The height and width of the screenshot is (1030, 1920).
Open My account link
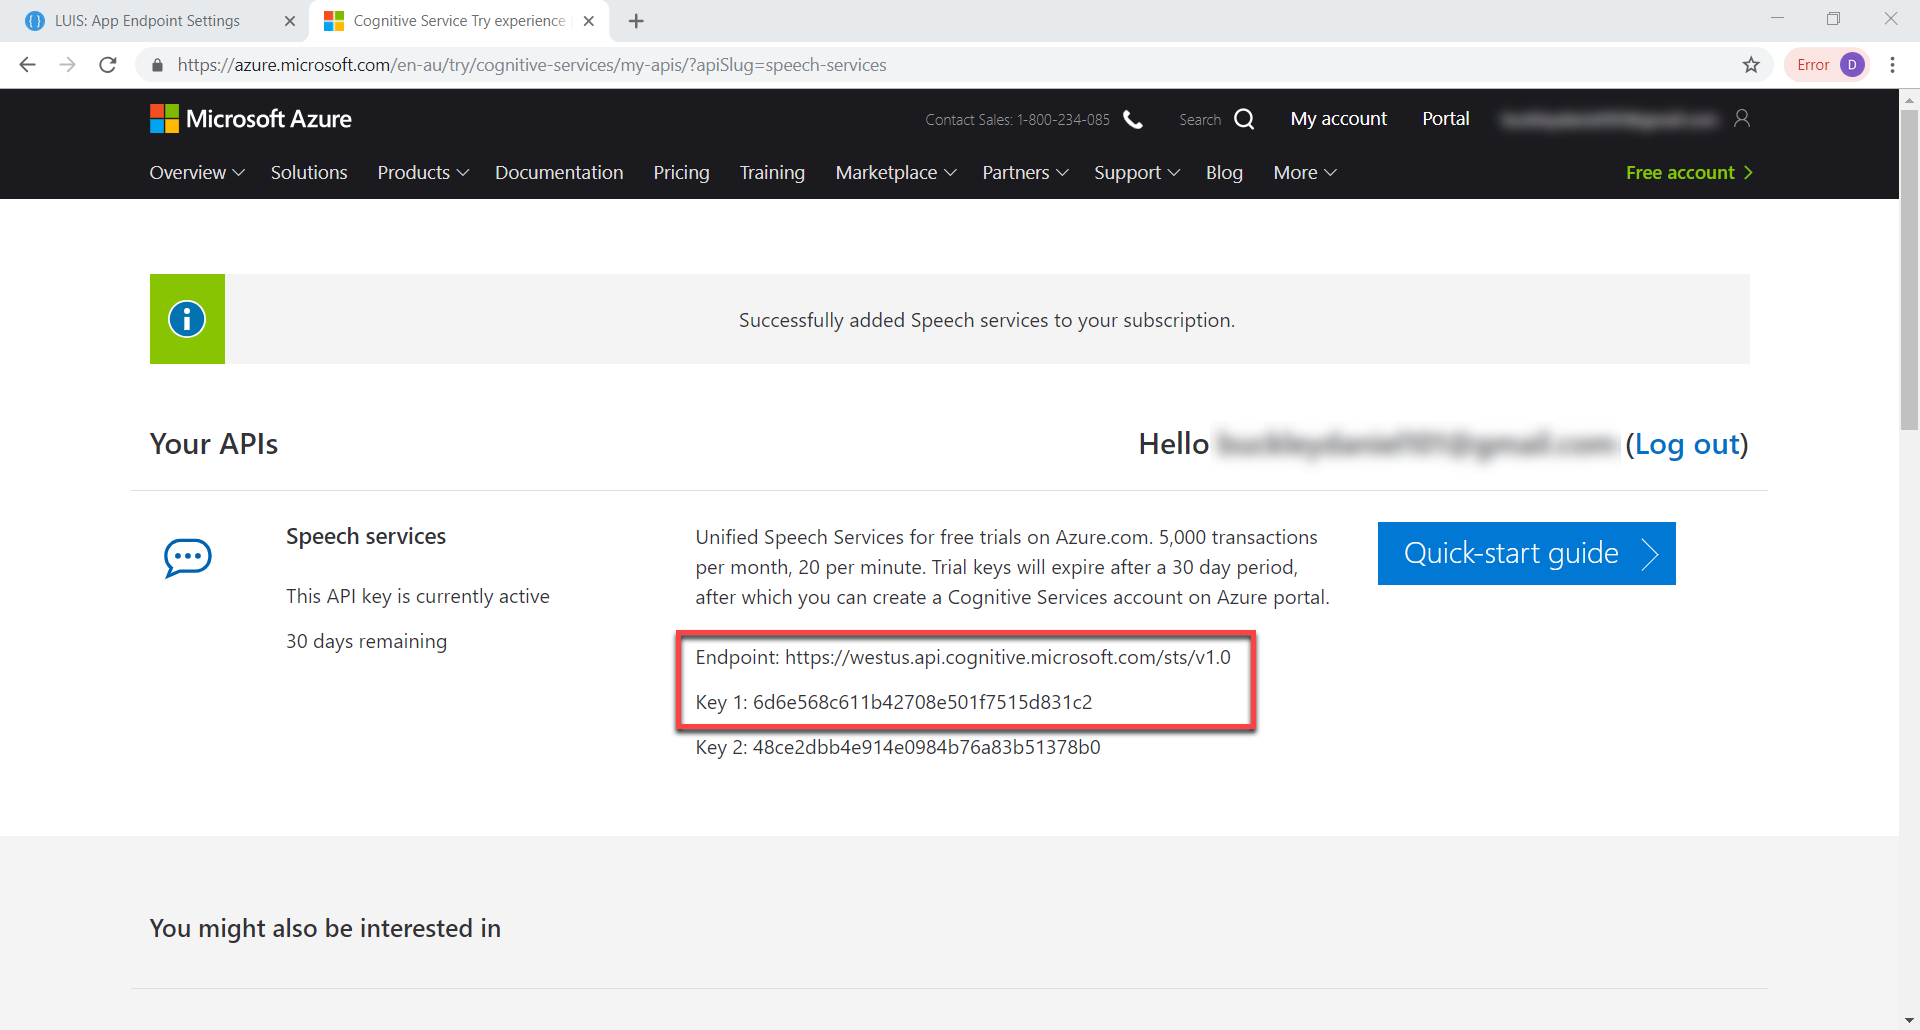coord(1338,119)
